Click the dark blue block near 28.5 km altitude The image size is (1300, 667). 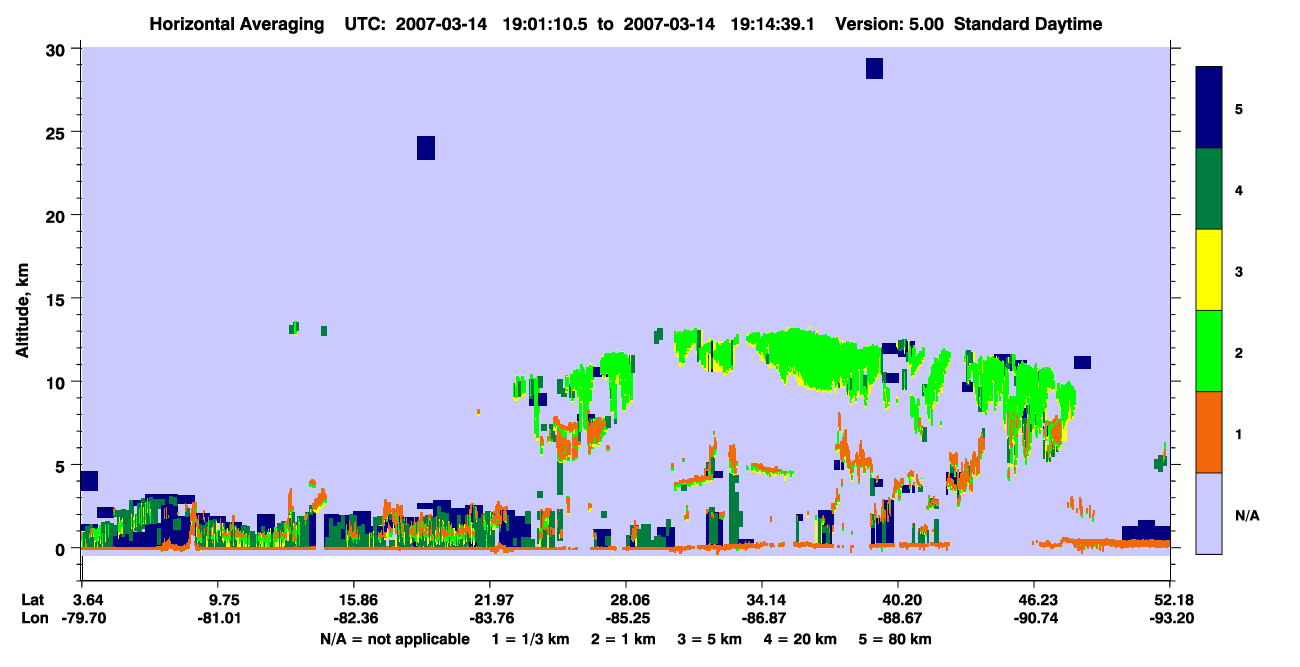tap(874, 68)
